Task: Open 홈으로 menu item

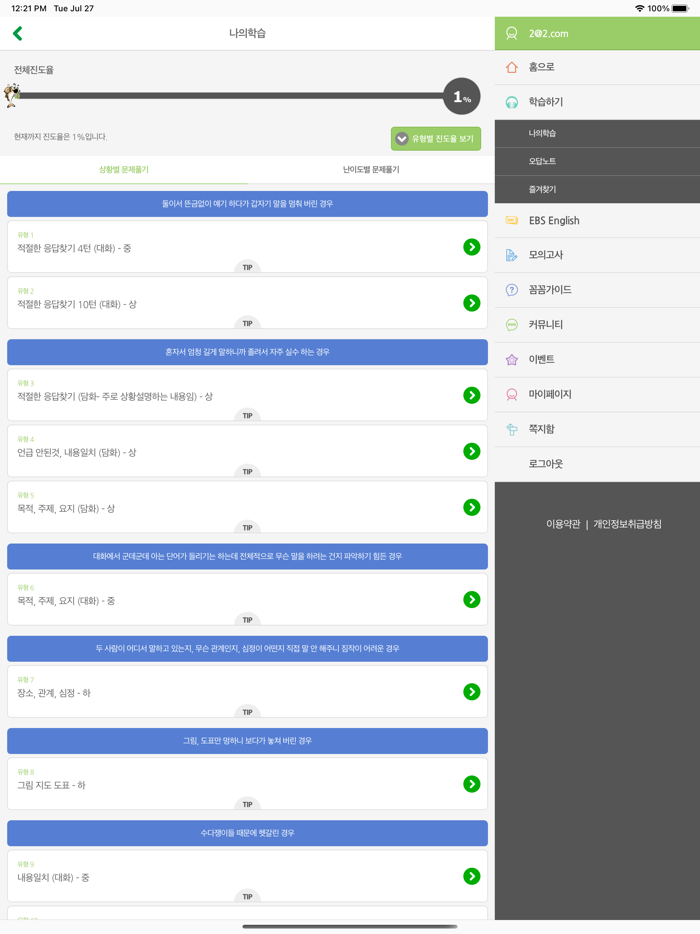Action: [597, 67]
